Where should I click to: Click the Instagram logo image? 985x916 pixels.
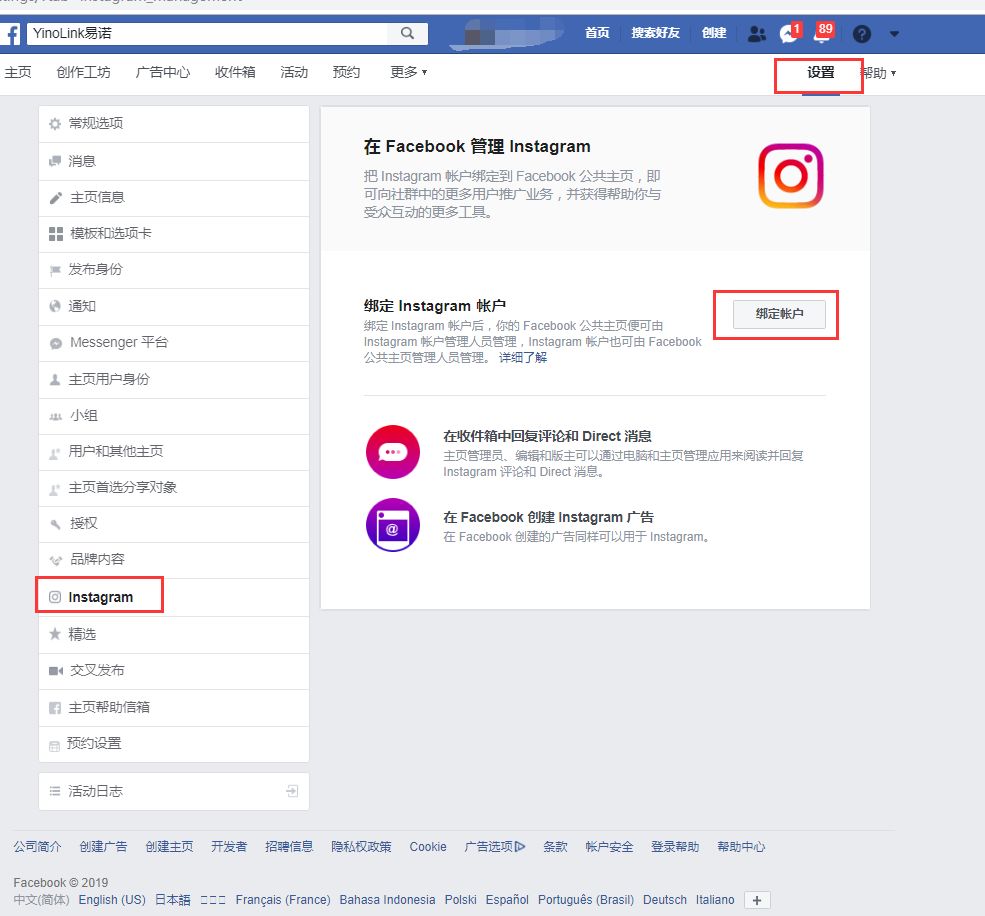(790, 176)
